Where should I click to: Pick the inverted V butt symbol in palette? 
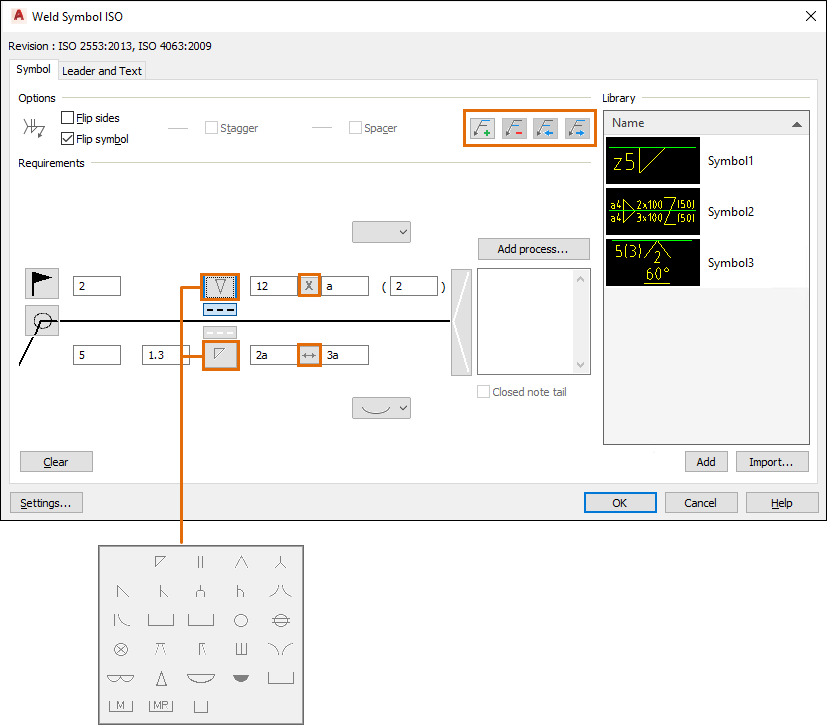tap(241, 562)
